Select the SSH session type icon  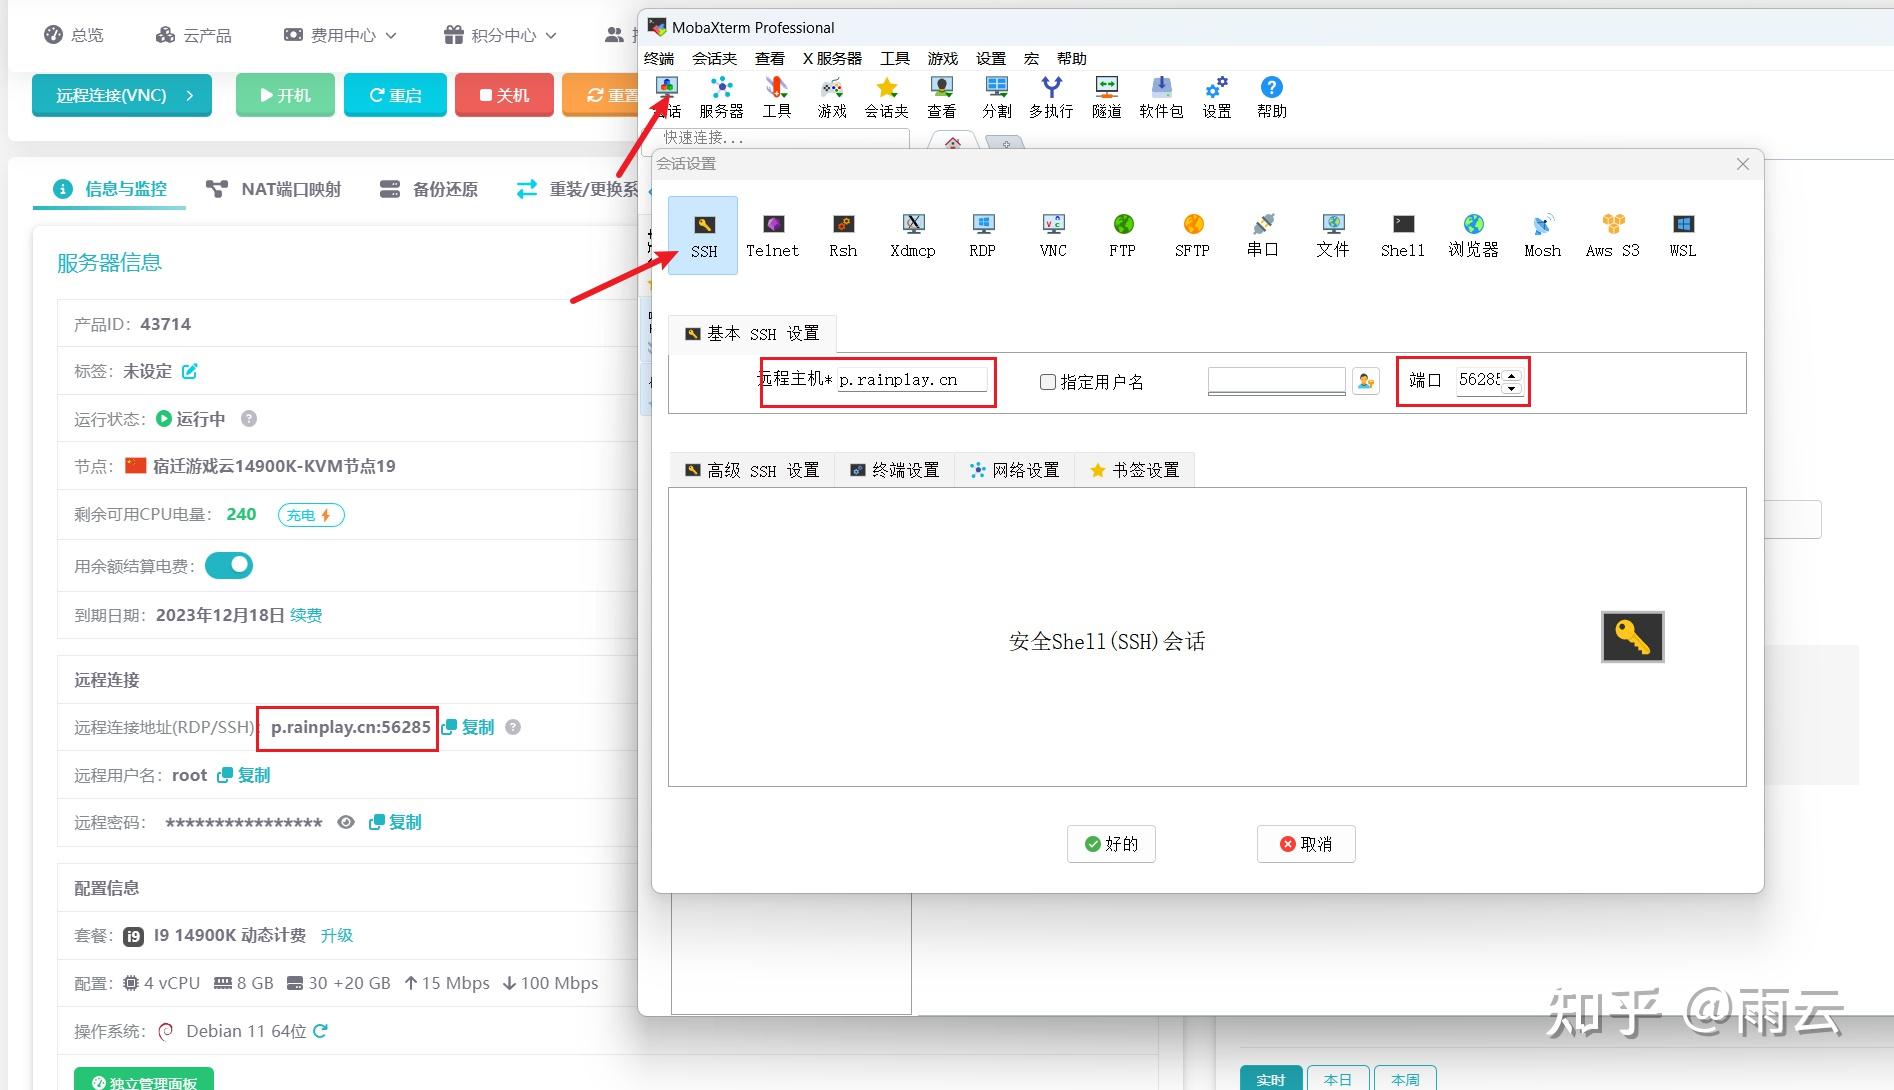click(x=703, y=235)
